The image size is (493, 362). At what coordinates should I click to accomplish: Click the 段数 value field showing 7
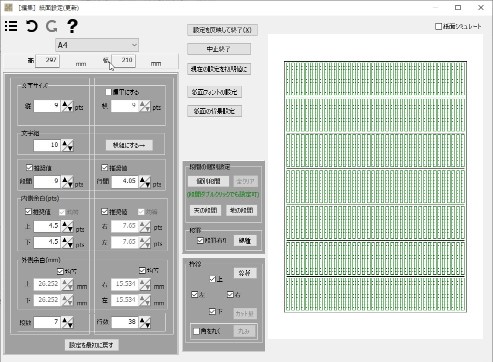pos(47,322)
